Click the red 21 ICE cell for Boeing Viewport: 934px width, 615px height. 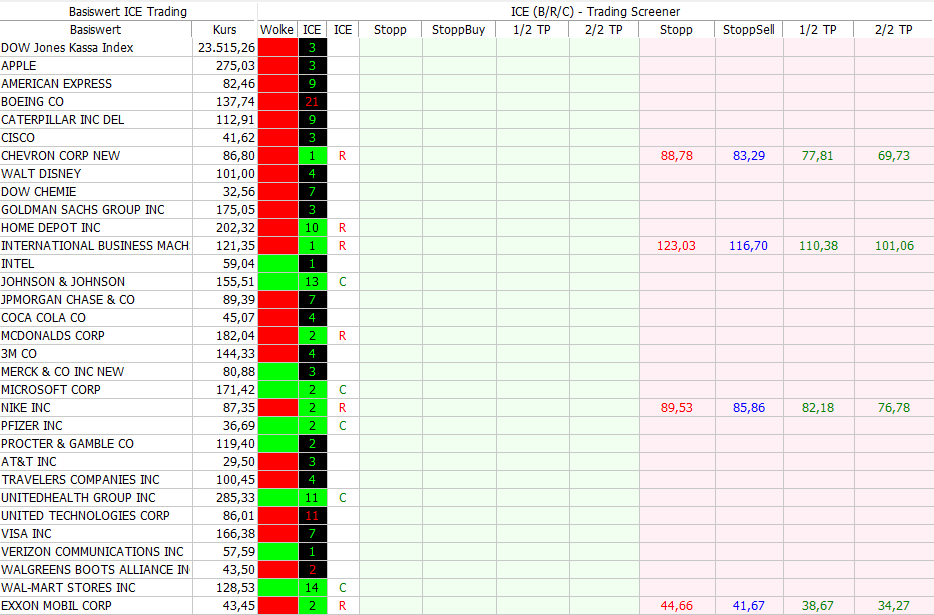point(312,102)
